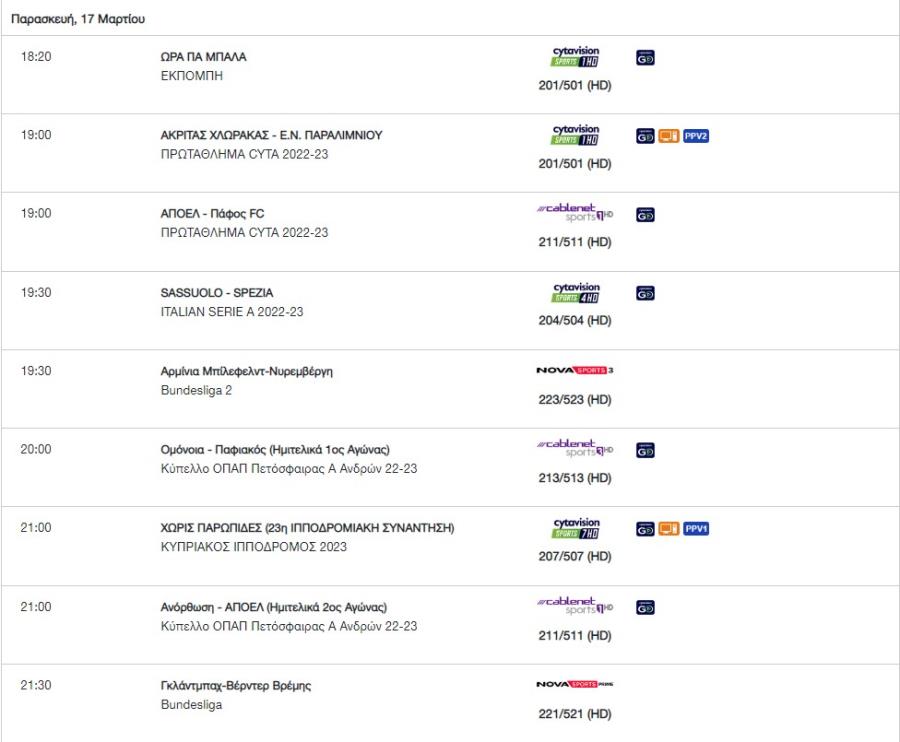Click the PPV1 badge for the horse racing event
900x742 pixels.
point(696,528)
